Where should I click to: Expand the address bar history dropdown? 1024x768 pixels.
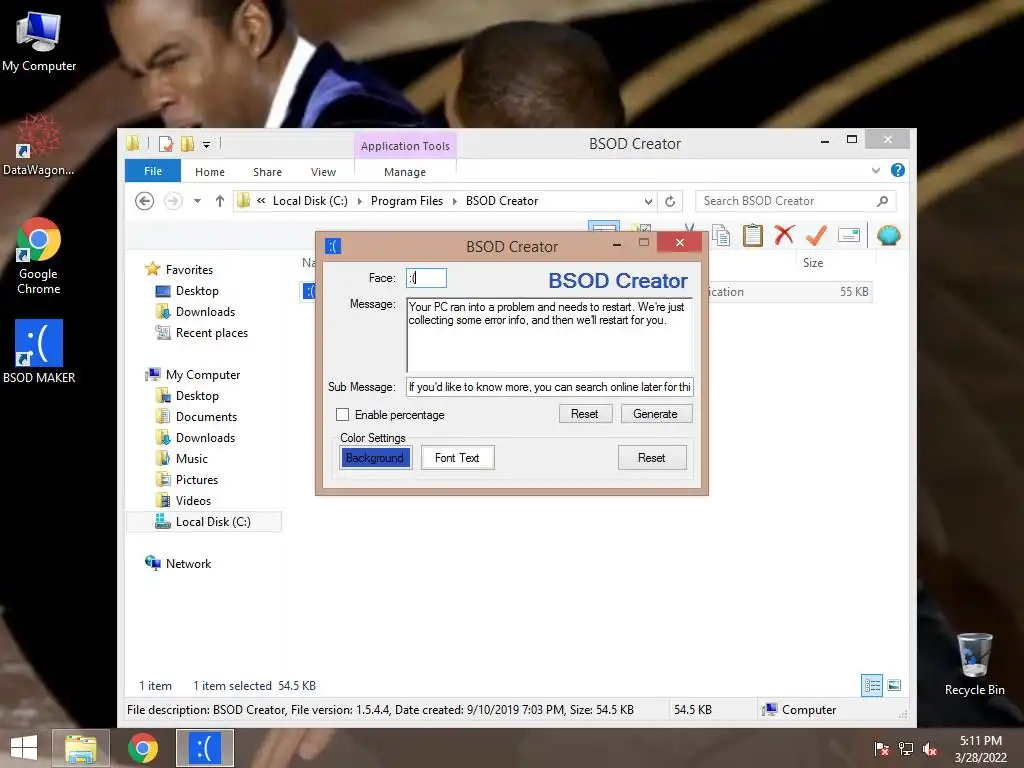[x=648, y=201]
